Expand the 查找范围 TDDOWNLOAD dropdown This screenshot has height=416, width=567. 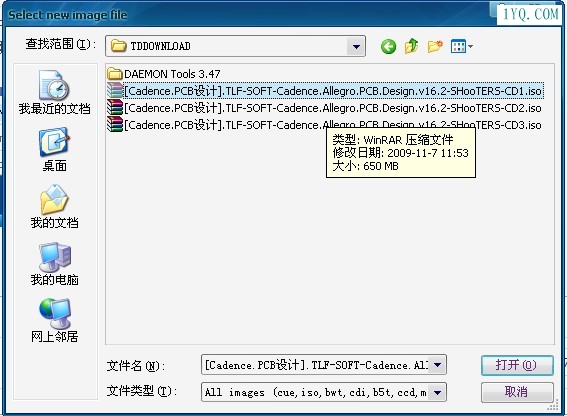356,46
